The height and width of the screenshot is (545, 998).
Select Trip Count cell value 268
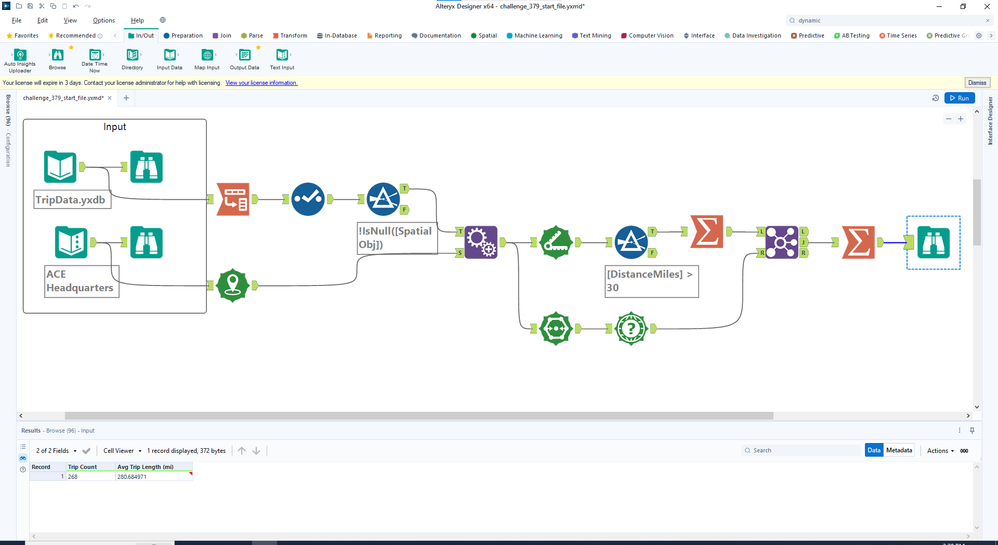(x=90, y=476)
